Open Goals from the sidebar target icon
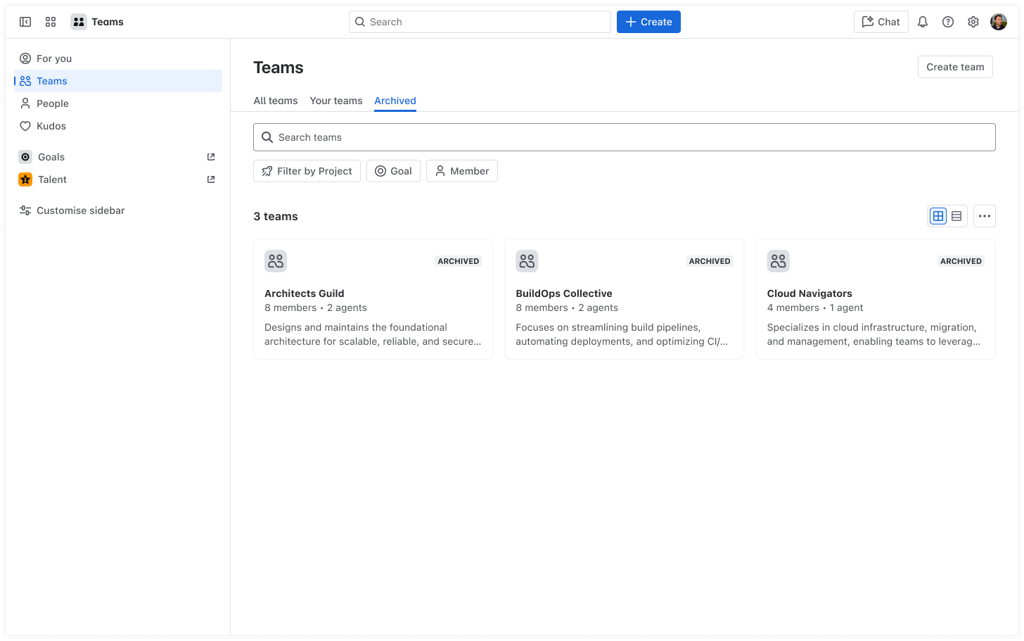Image resolution: width=1024 pixels, height=641 pixels. pos(26,157)
